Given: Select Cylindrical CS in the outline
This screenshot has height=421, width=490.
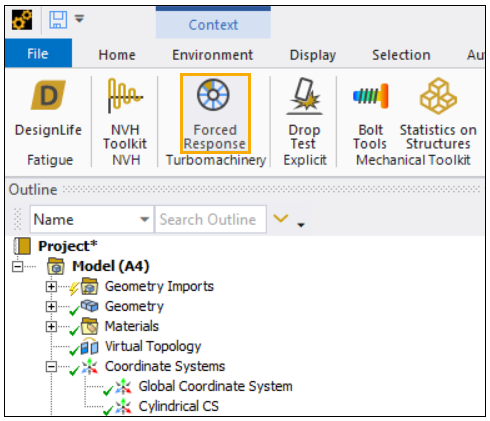Looking at the screenshot, I should point(178,406).
